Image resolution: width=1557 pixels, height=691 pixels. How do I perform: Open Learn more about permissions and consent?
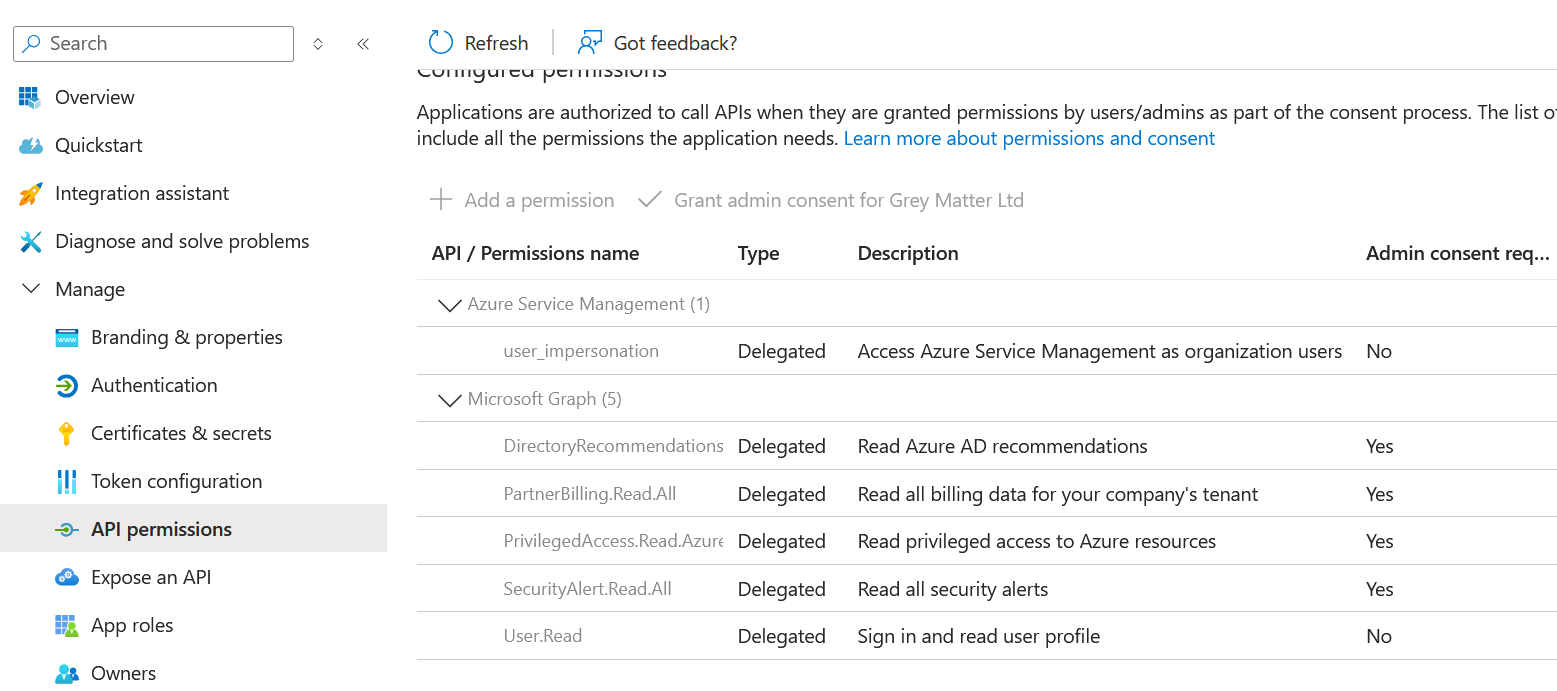(x=1029, y=138)
